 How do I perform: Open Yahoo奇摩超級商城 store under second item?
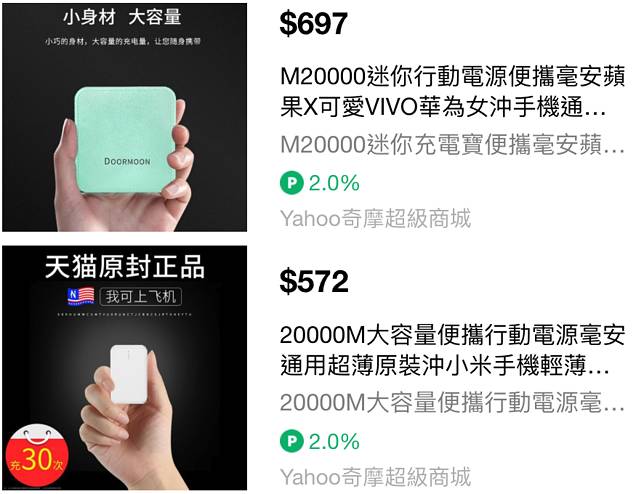click(x=375, y=477)
